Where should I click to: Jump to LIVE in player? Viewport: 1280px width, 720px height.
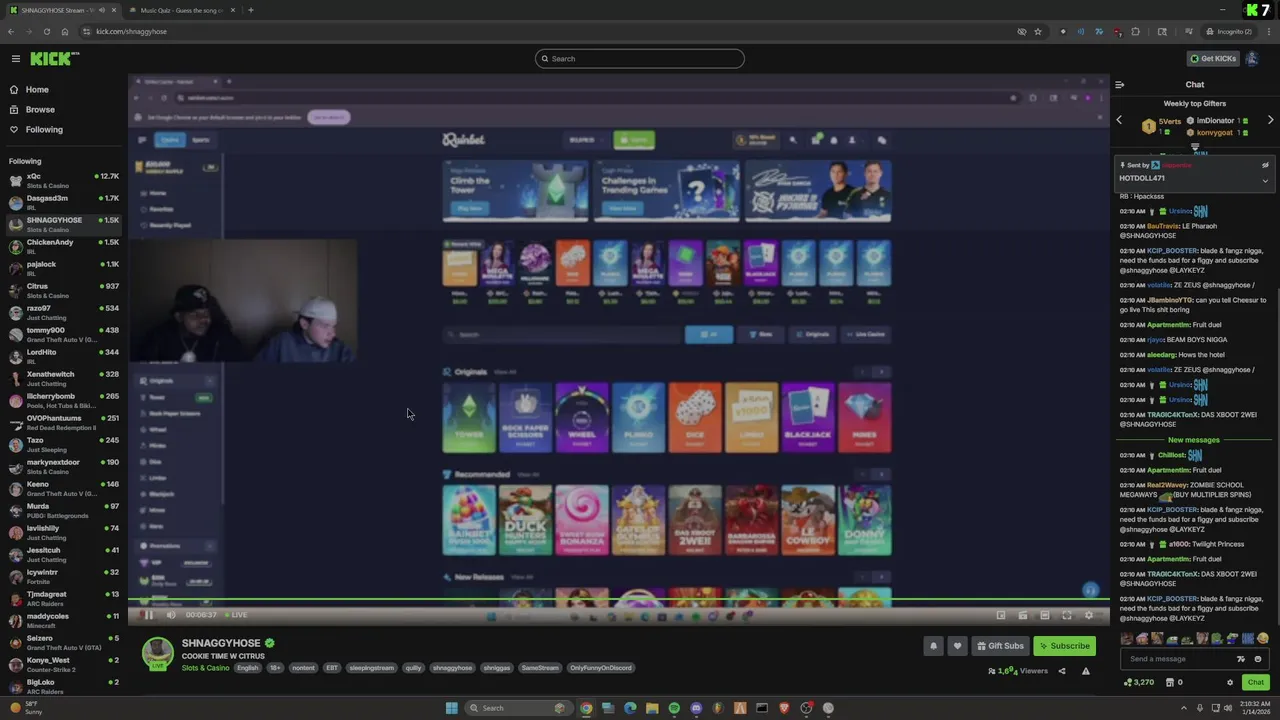coord(236,615)
